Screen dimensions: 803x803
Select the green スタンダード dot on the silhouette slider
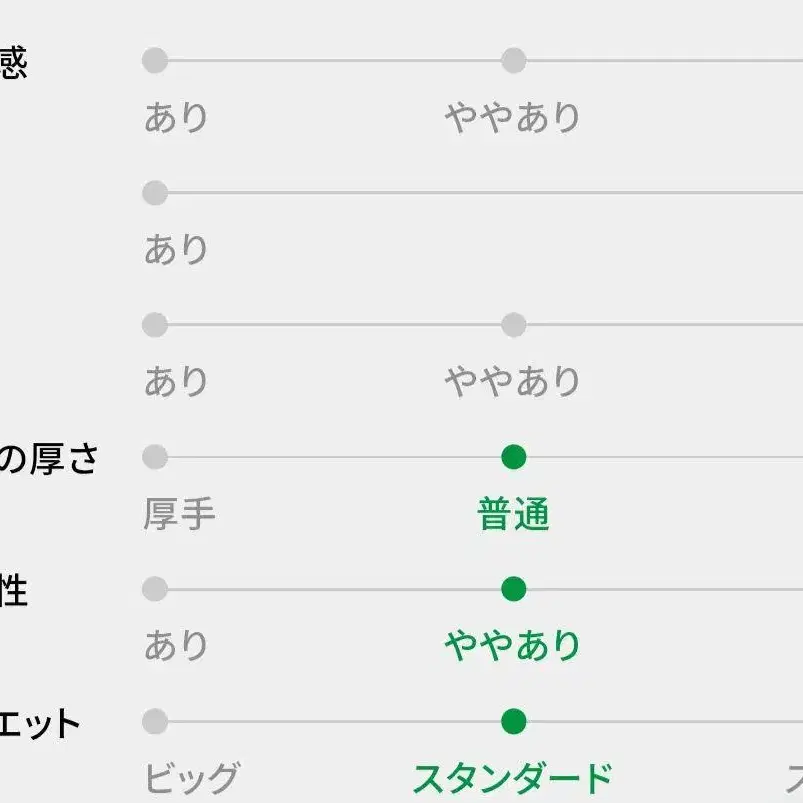click(x=513, y=721)
